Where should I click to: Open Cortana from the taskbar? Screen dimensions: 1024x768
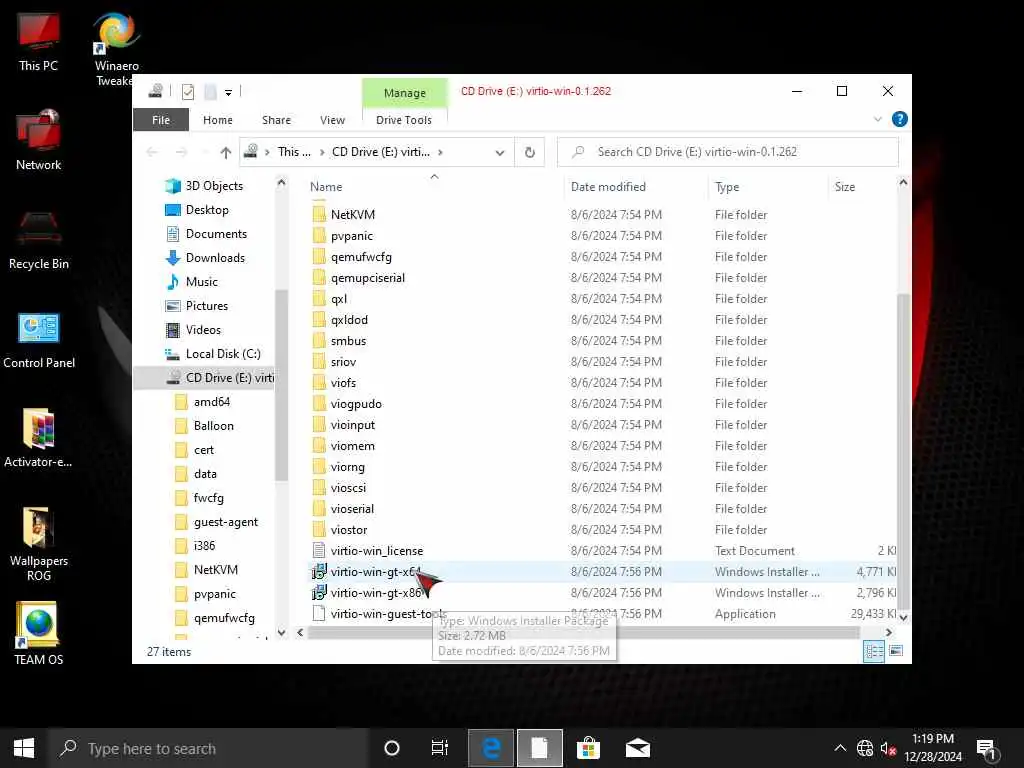coord(392,748)
